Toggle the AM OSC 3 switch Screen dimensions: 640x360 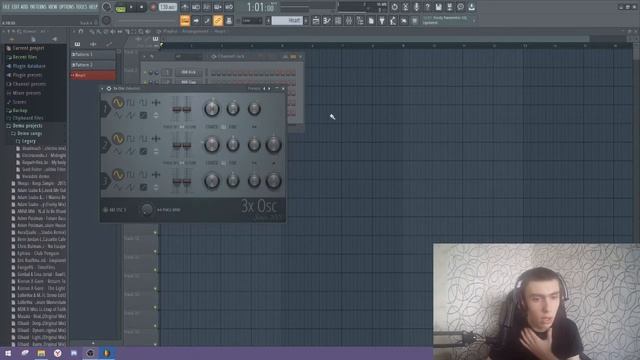pos(106,210)
